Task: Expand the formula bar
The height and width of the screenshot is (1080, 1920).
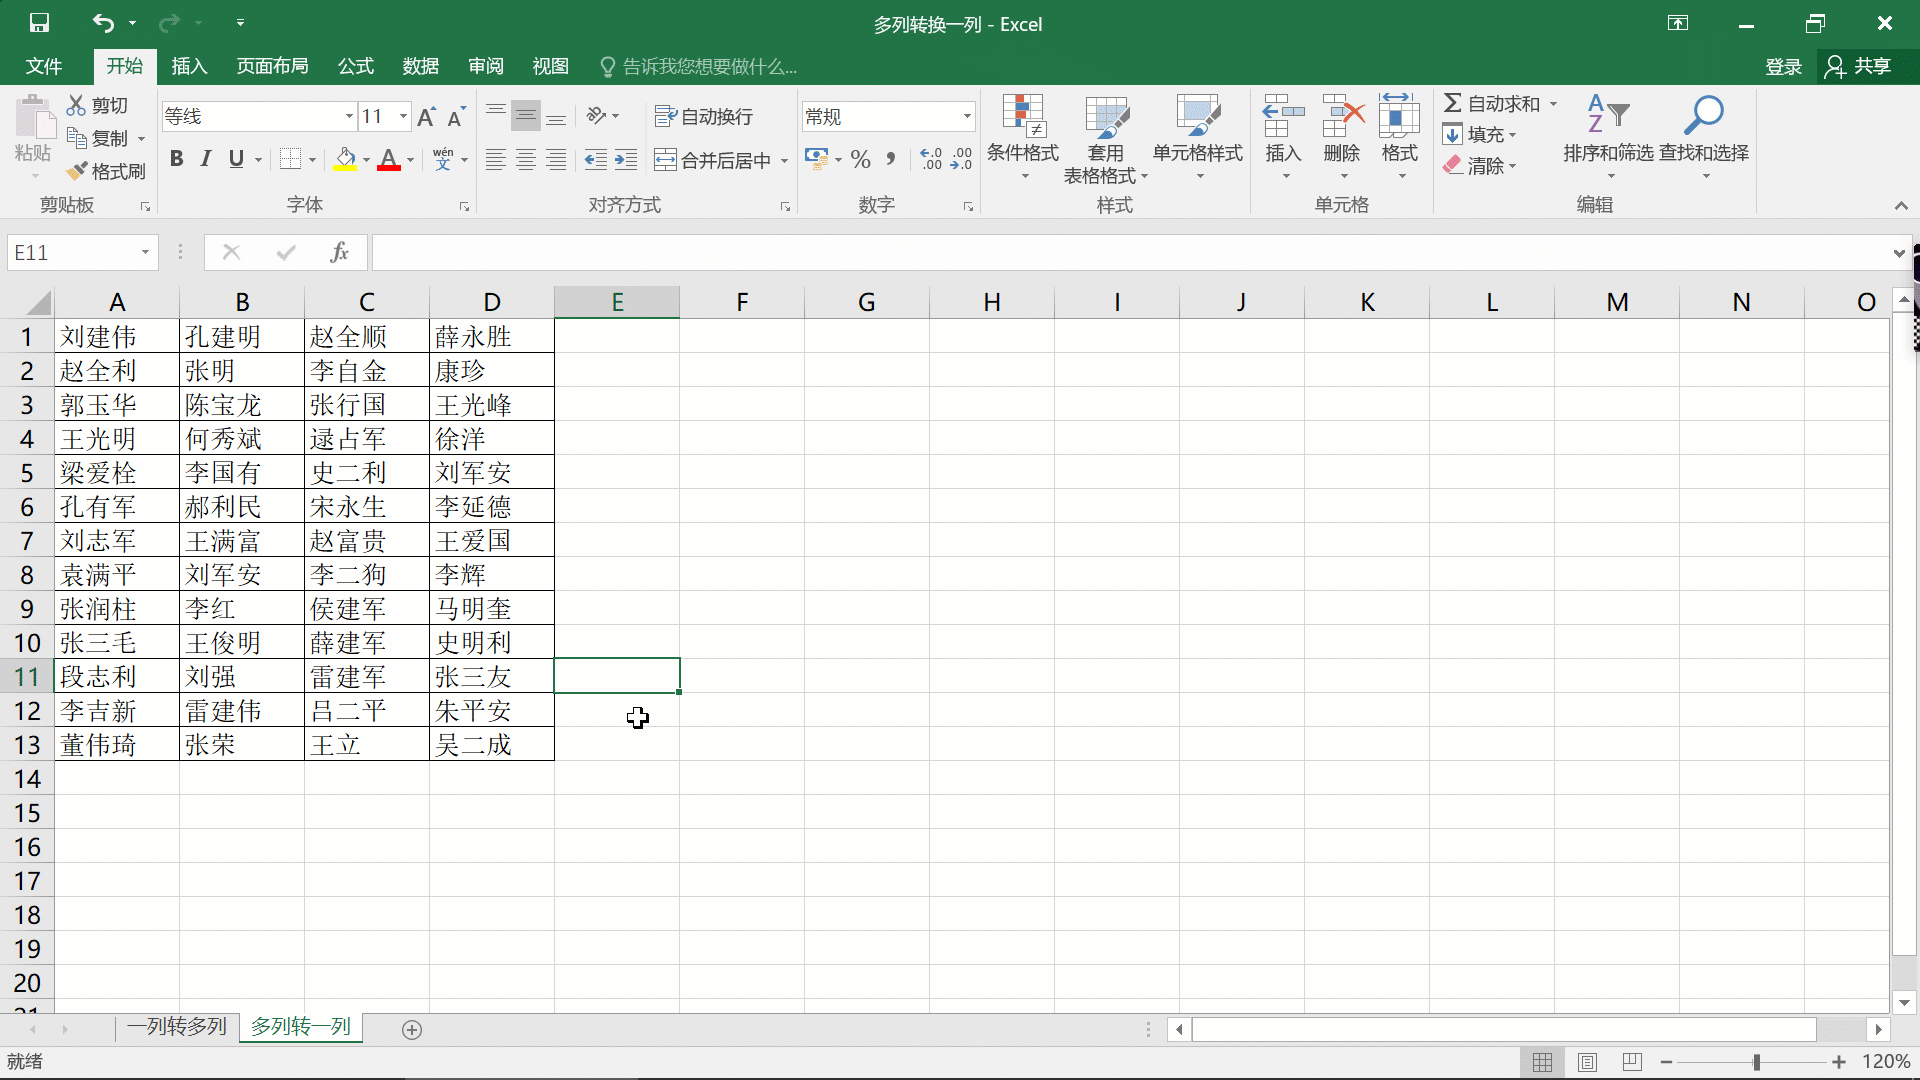Action: click(x=1899, y=253)
